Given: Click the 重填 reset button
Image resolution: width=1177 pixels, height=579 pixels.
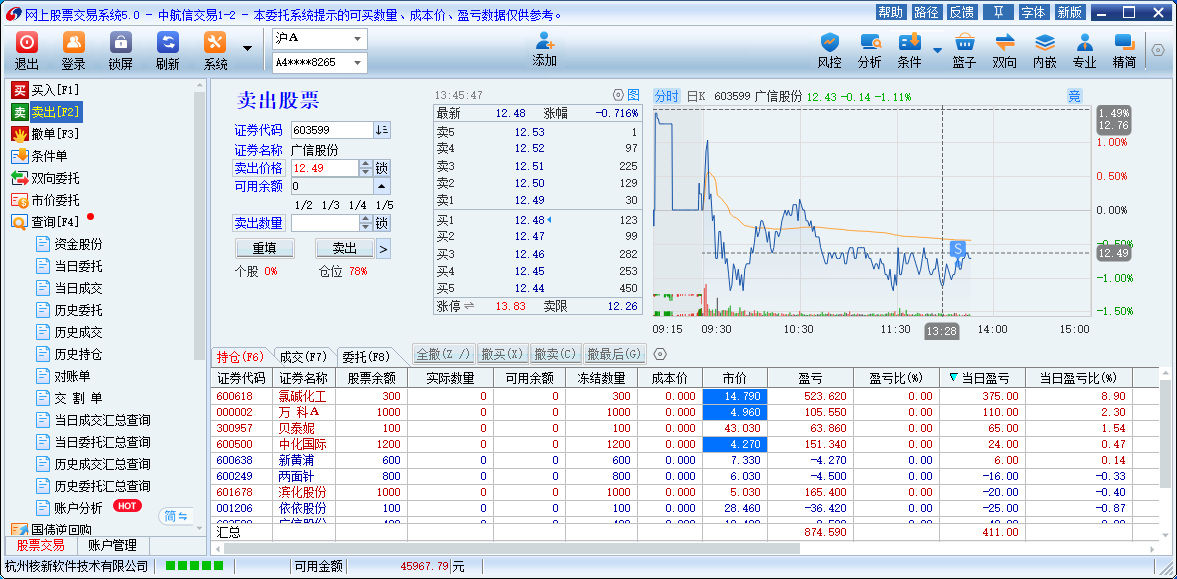Looking at the screenshot, I should [264, 249].
